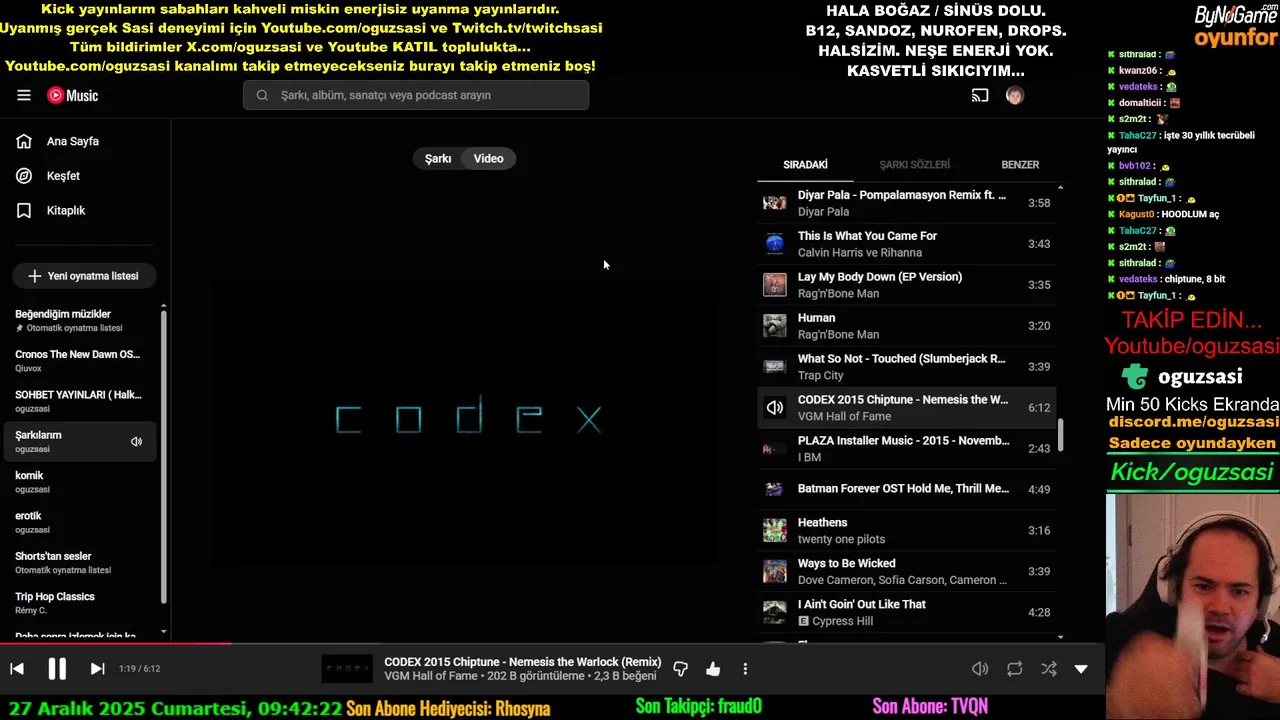1280x720 pixels.
Task: Open Cronos The New Dawn OST playlist
Action: (x=80, y=360)
